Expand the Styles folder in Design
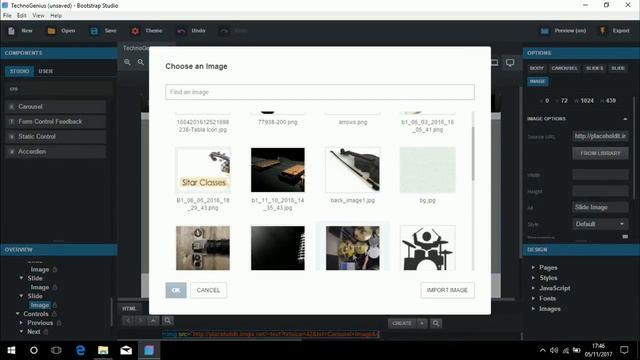Viewport: 640px width, 360px height. point(533,278)
